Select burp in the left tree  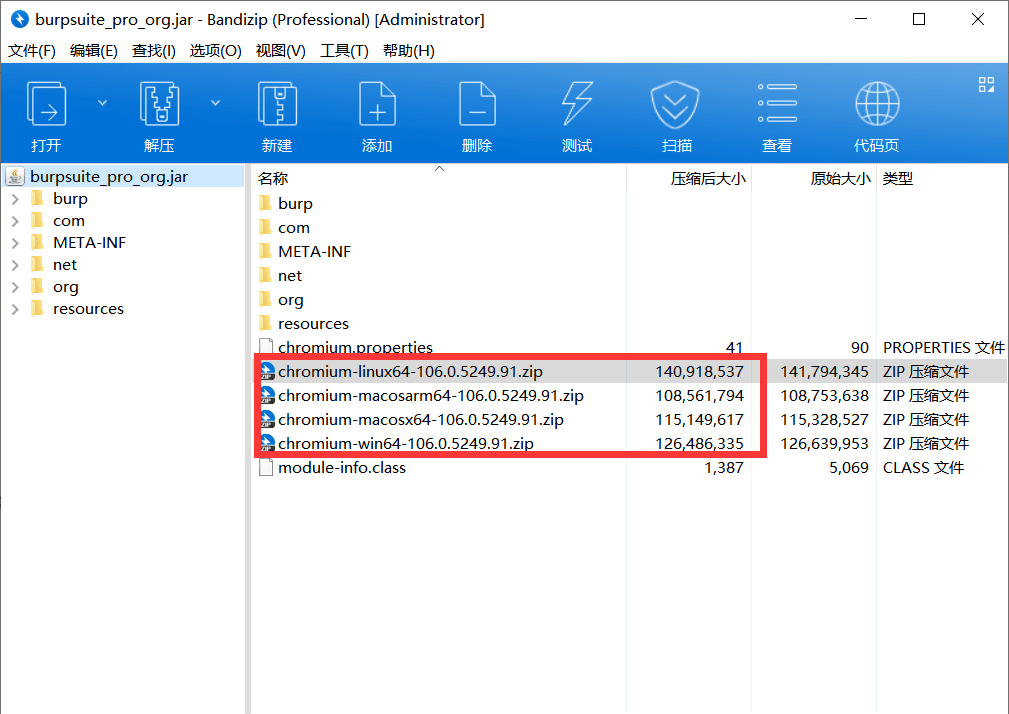tap(70, 199)
